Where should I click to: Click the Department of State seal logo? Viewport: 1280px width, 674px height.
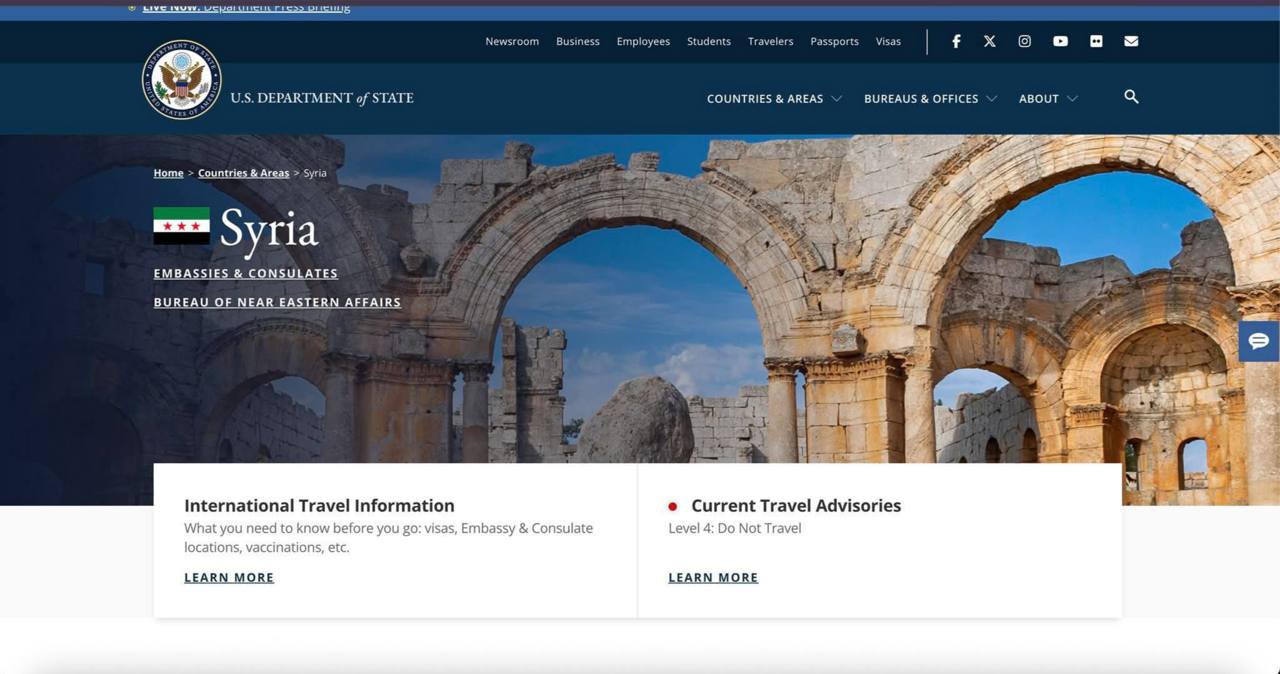182,80
